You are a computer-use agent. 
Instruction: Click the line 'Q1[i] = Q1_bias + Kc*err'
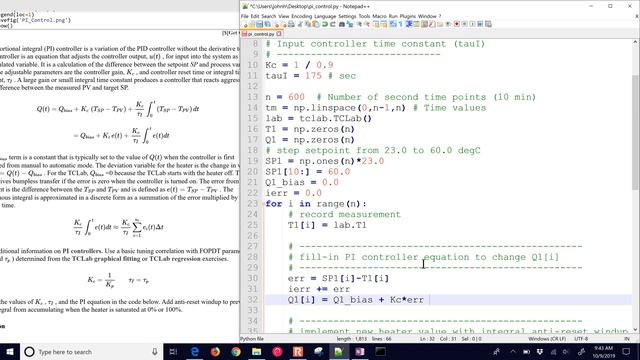pyautogui.click(x=356, y=300)
